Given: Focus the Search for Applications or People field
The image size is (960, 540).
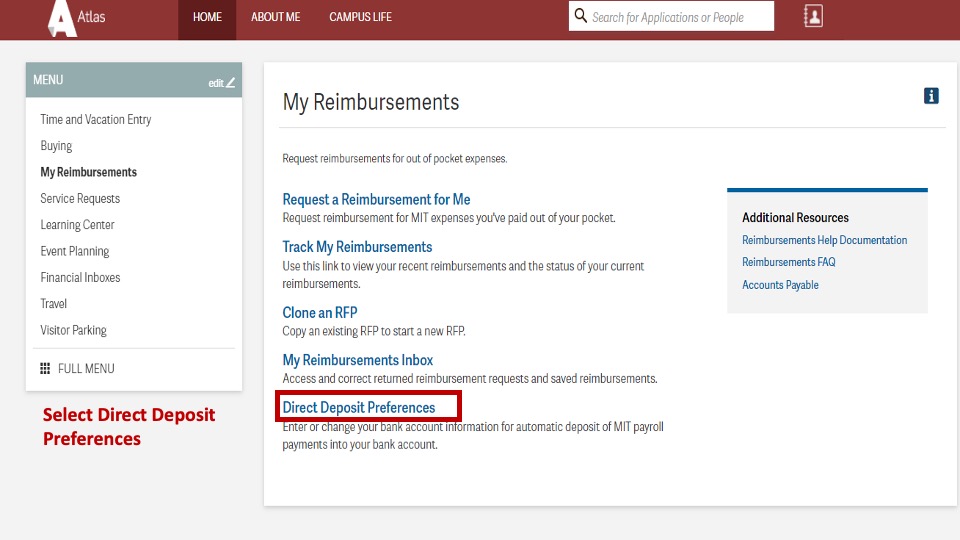Looking at the screenshot, I should tap(671, 17).
